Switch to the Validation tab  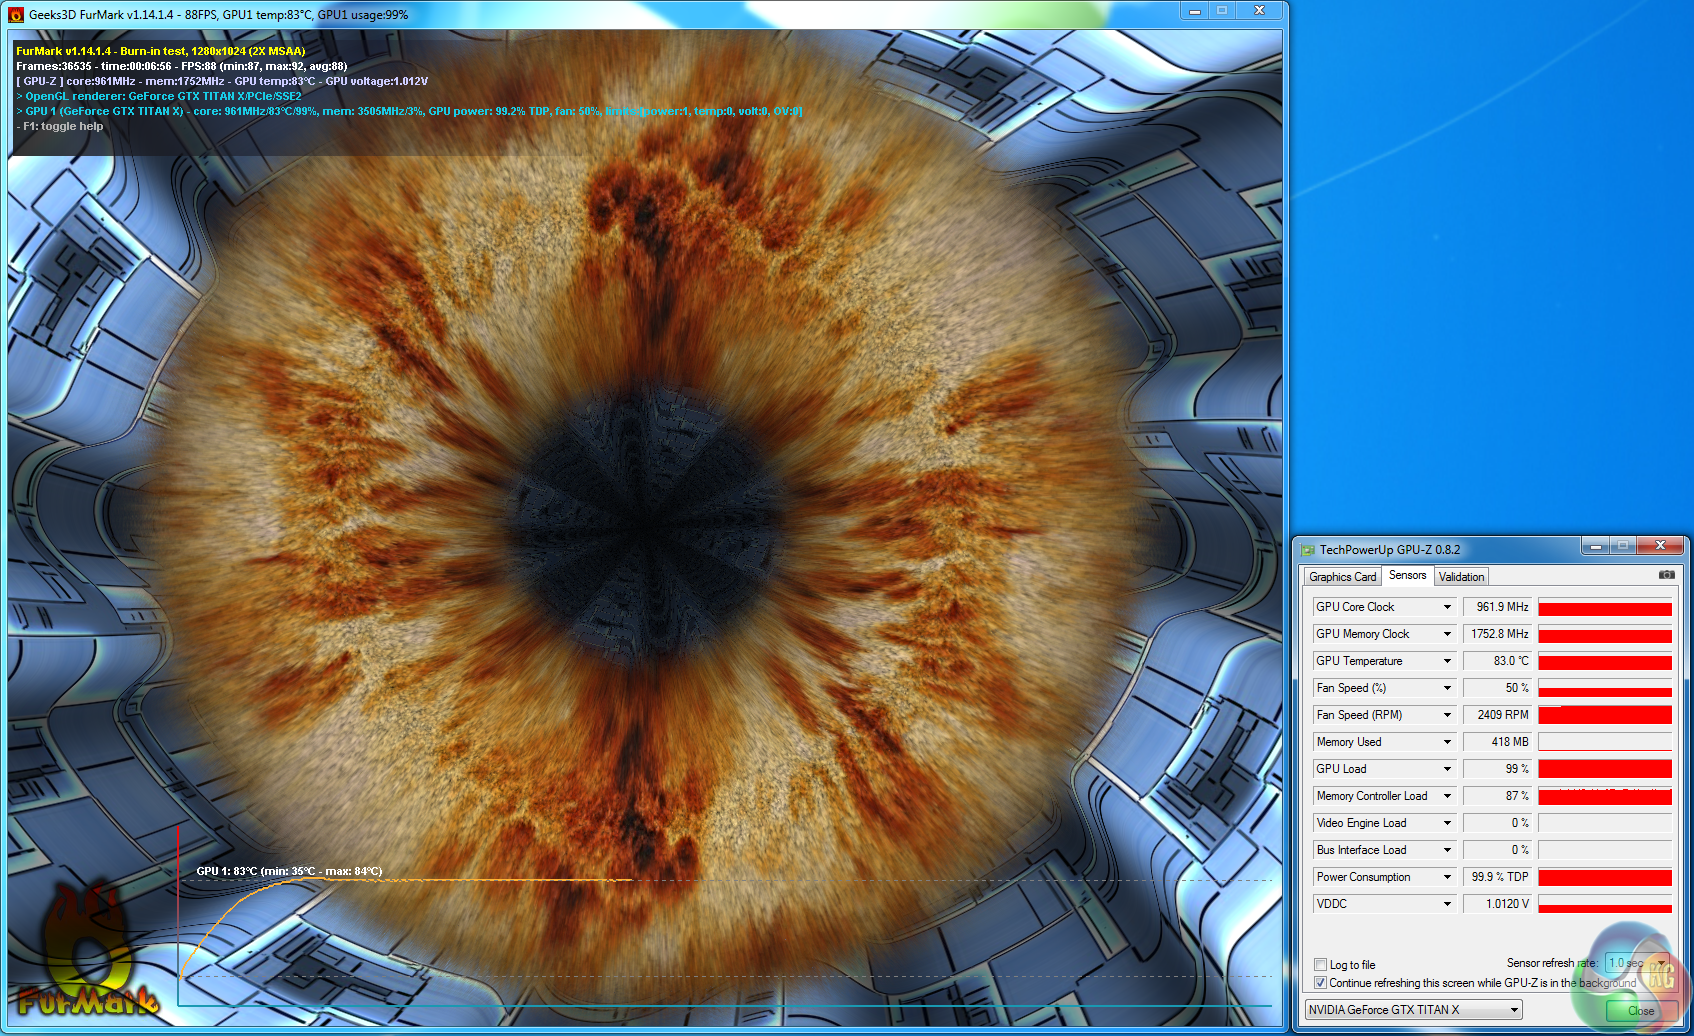coord(1461,577)
